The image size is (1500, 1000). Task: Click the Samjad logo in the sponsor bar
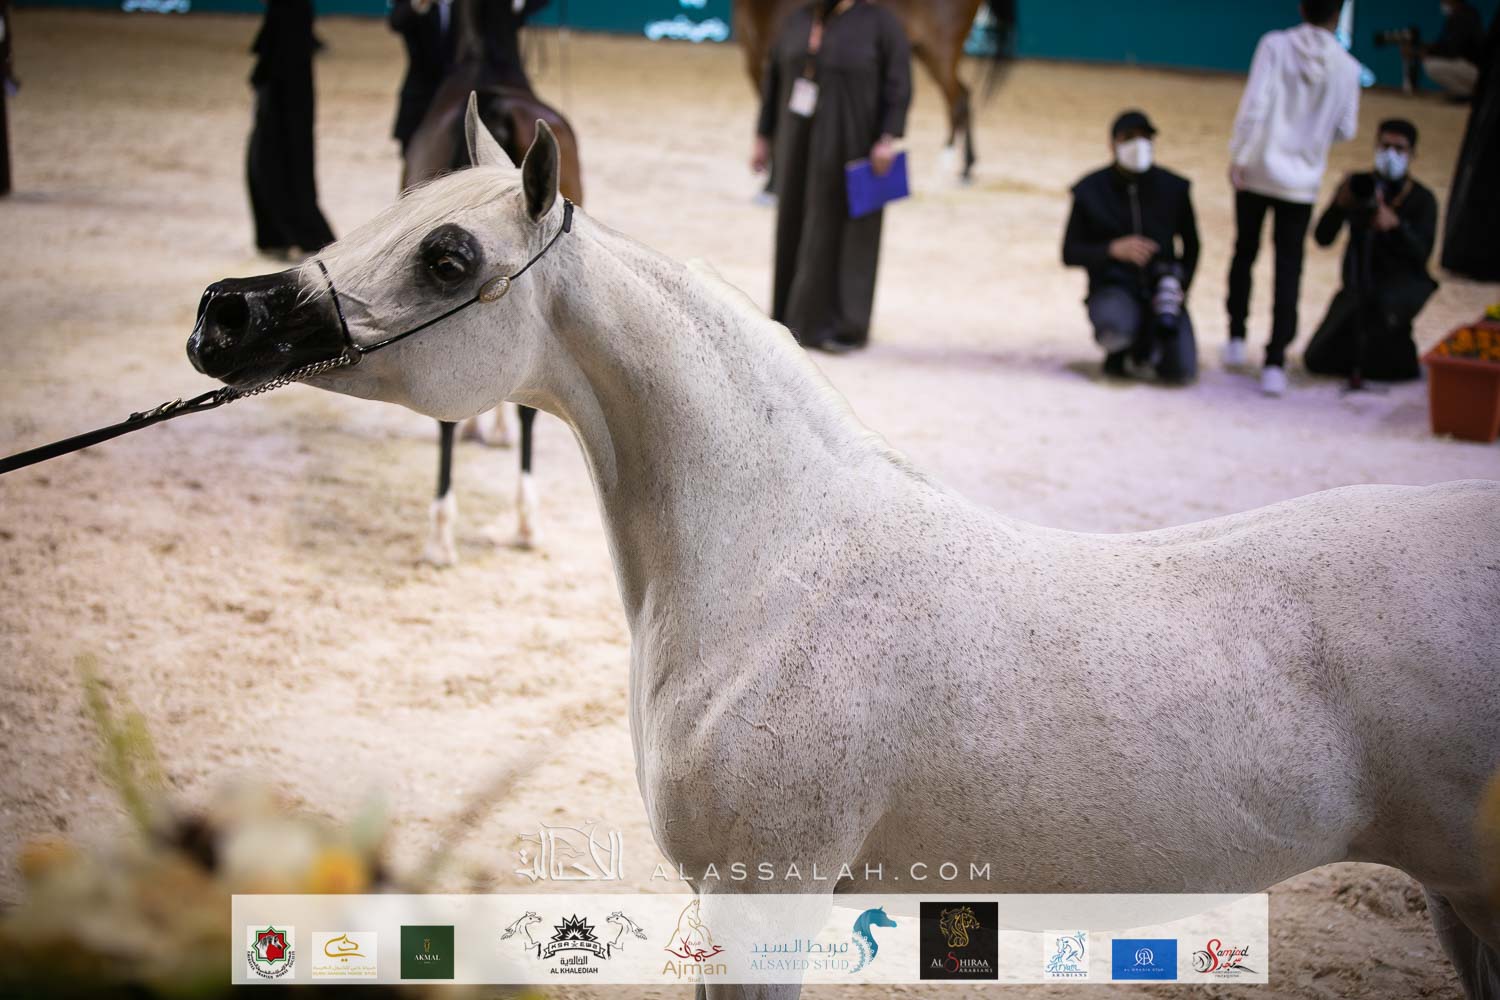pyautogui.click(x=1226, y=959)
